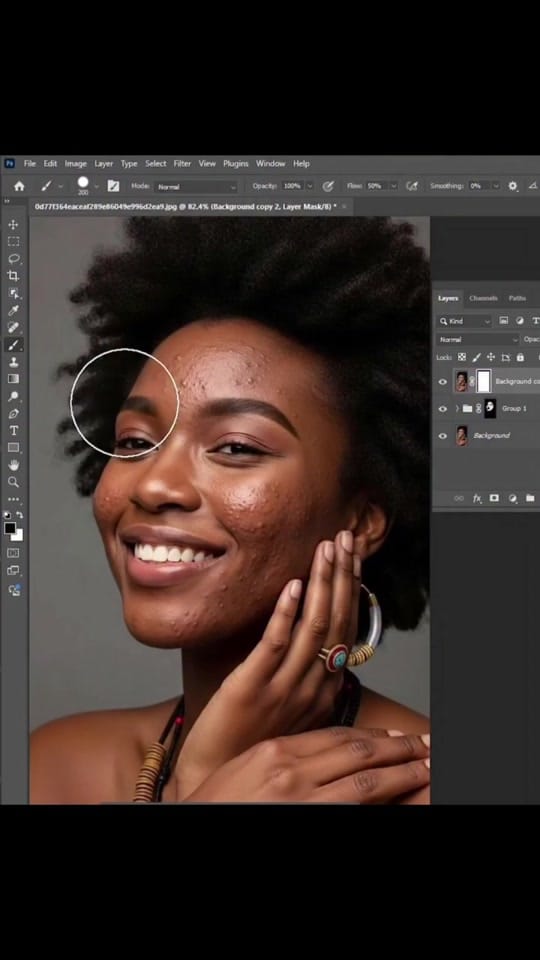Filter layers for pixel layers
The height and width of the screenshot is (960, 540).
tap(503, 321)
